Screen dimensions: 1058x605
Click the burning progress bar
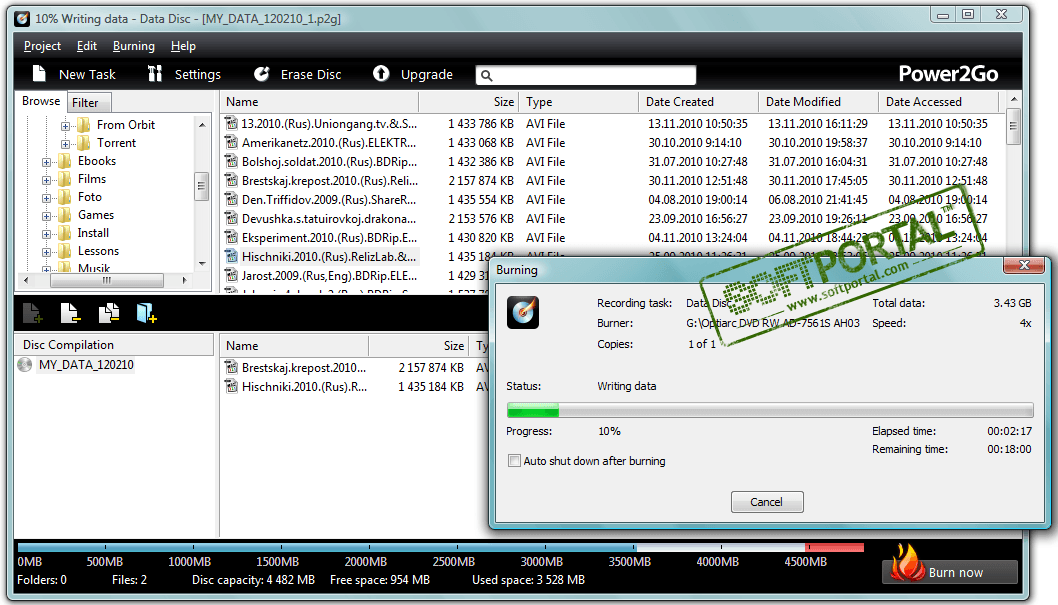click(x=770, y=410)
